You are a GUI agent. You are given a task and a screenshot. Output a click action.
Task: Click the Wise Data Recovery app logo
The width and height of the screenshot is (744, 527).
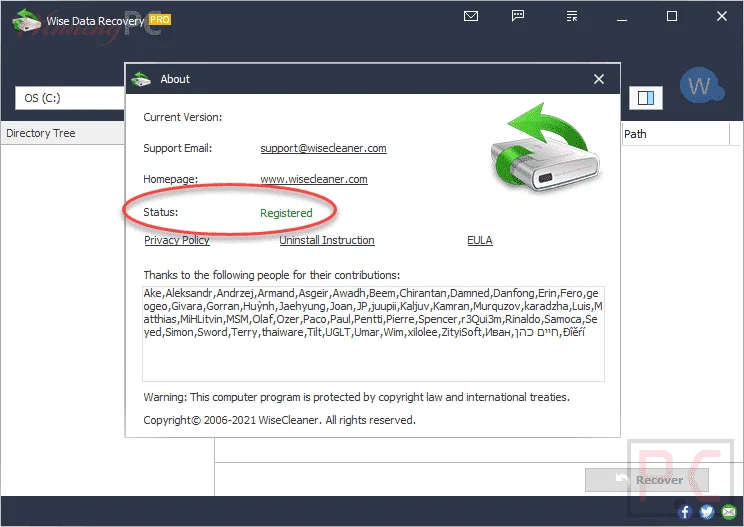click(x=26, y=21)
